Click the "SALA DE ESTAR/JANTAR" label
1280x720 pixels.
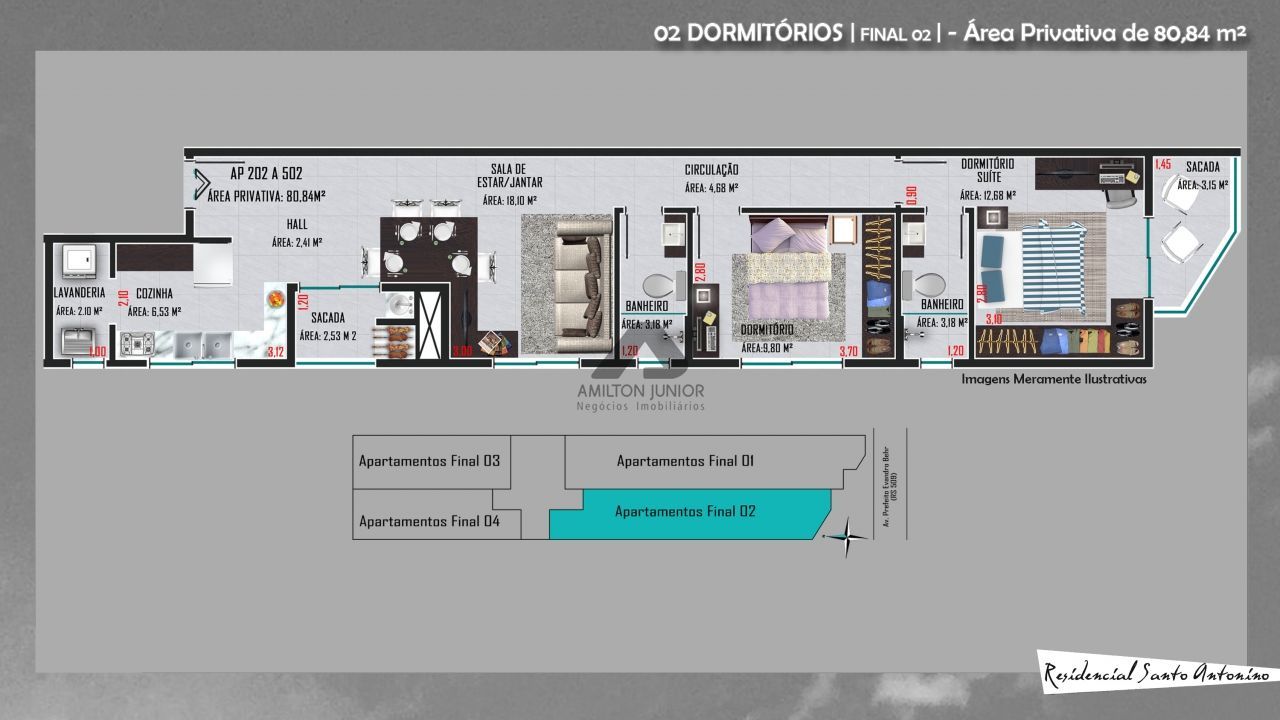[509, 175]
